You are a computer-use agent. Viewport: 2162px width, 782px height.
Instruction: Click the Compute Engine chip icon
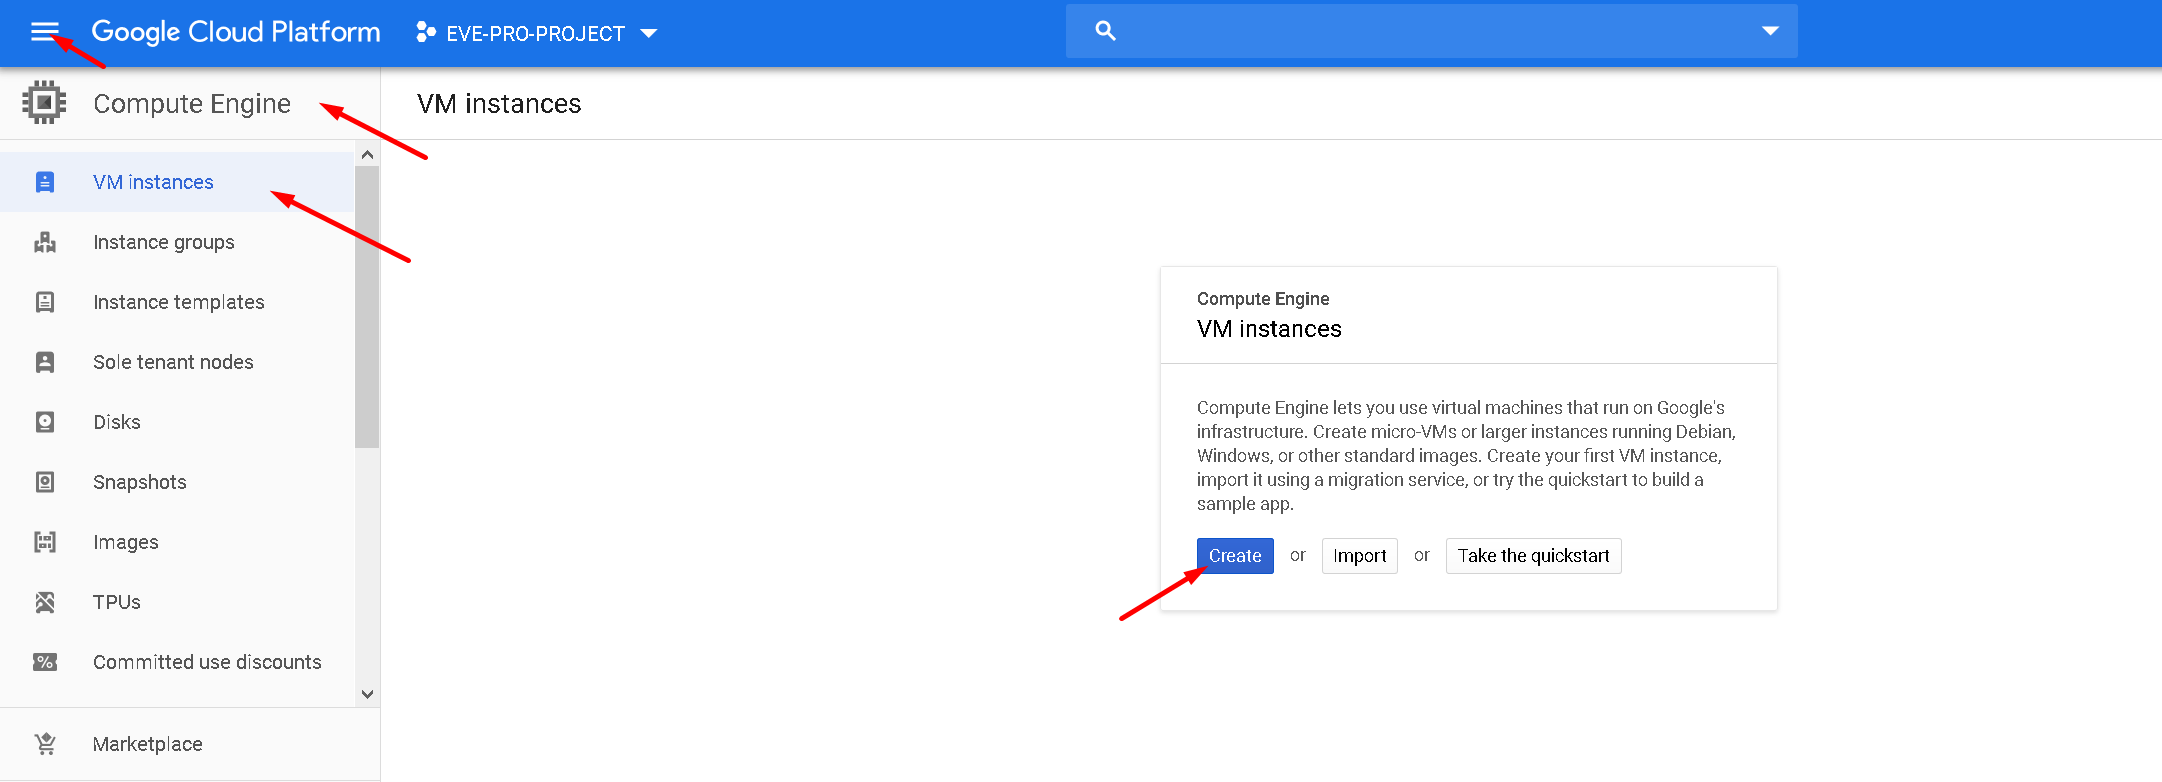tap(44, 103)
